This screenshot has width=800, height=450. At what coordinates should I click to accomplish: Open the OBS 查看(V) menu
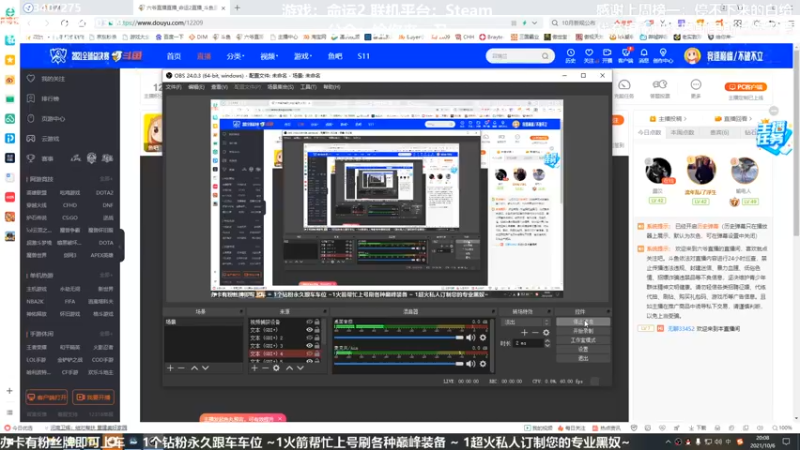point(219,87)
